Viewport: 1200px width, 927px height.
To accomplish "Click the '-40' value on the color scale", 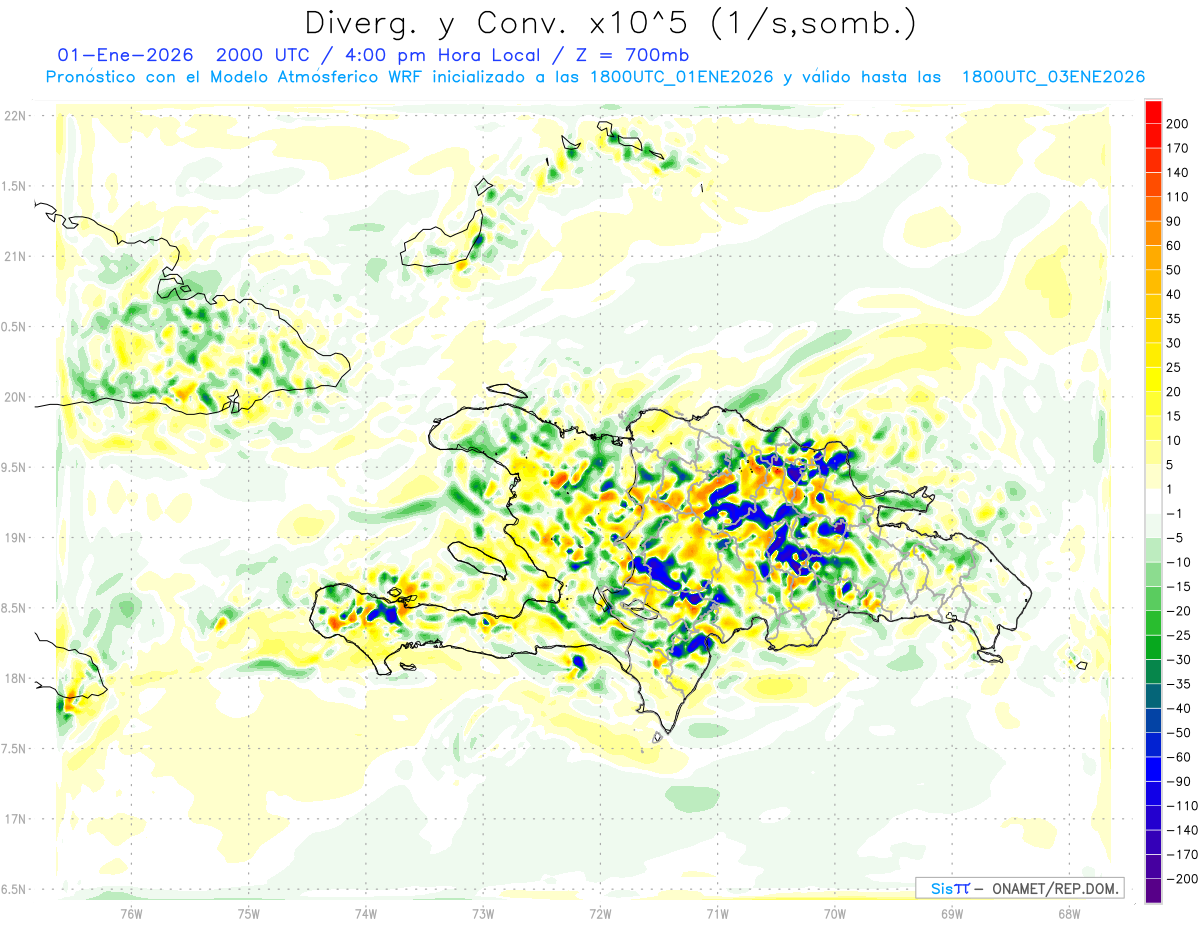I will coord(1178,708).
